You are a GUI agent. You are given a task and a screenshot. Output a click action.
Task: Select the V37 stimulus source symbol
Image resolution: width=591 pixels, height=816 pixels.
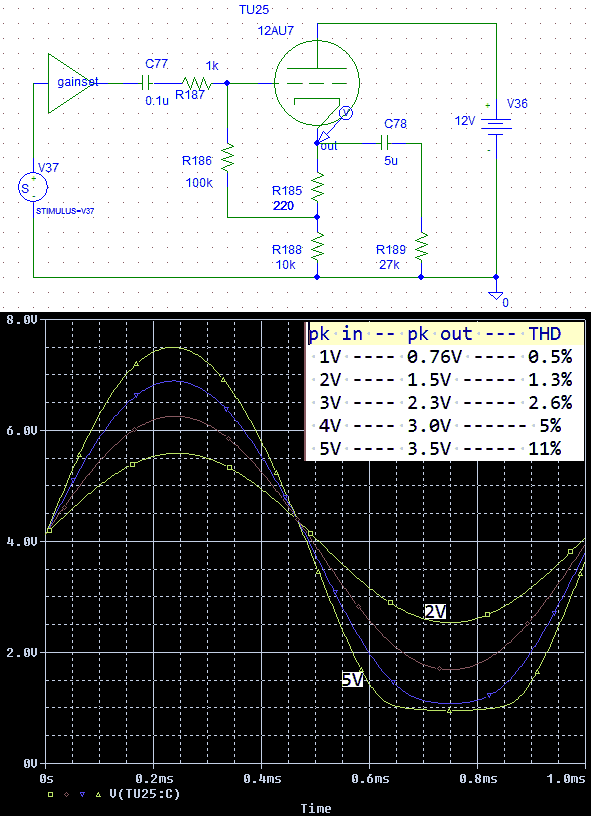click(x=33, y=187)
